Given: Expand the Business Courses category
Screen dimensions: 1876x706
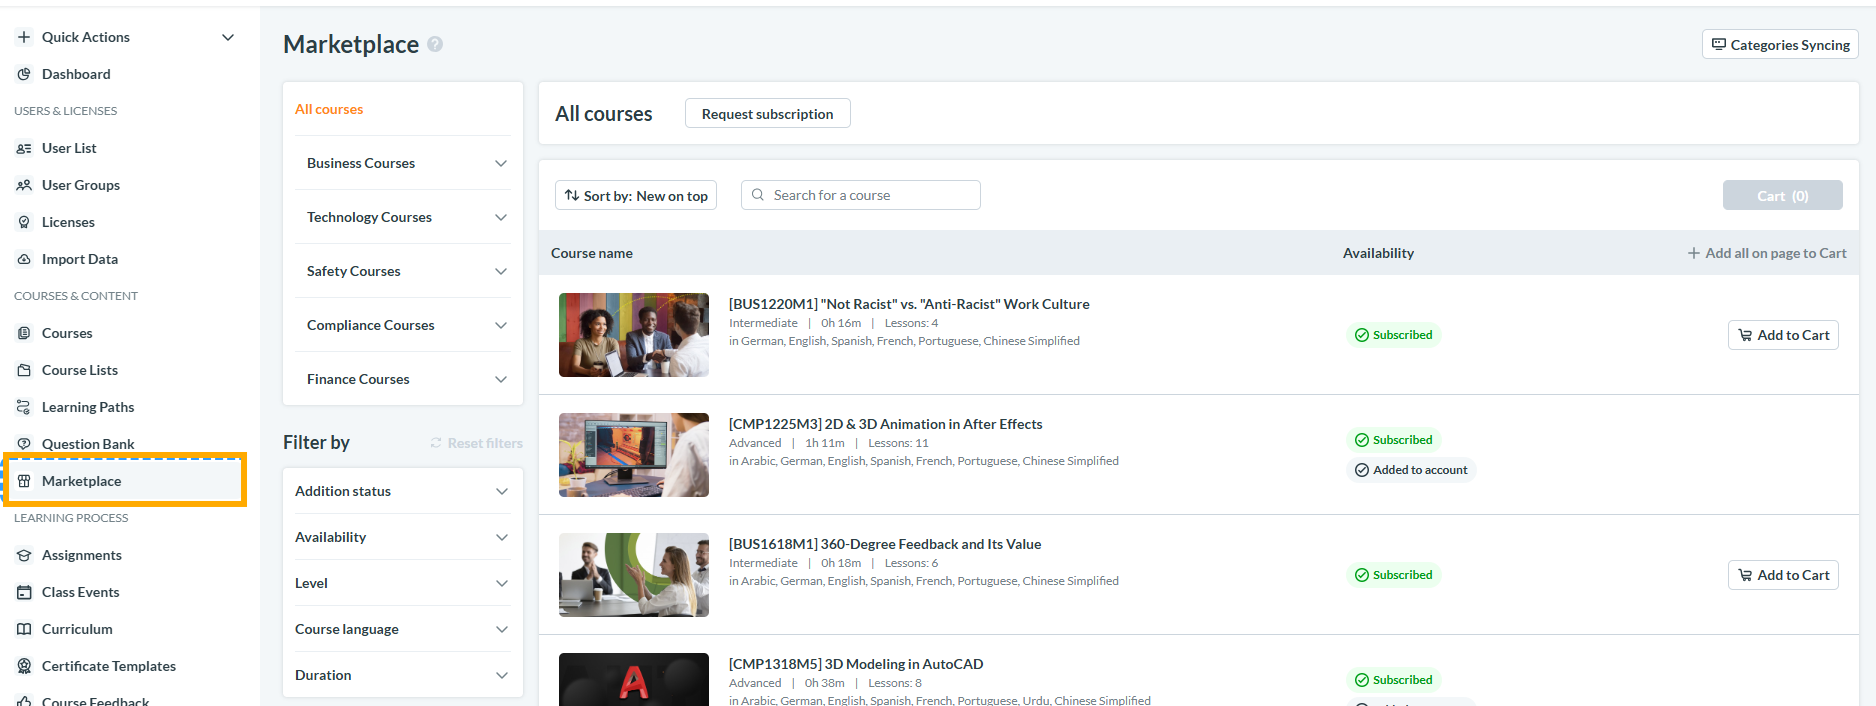Looking at the screenshot, I should point(403,163).
